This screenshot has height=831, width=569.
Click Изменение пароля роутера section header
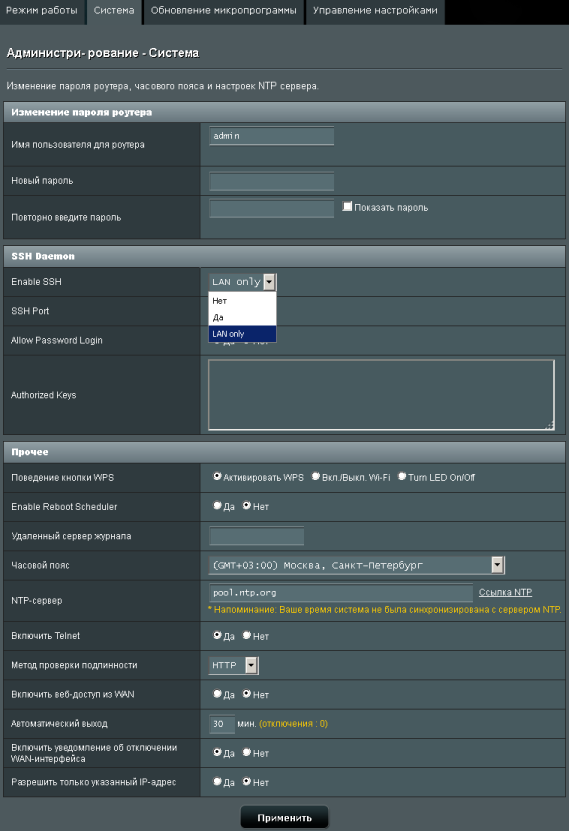point(284,112)
